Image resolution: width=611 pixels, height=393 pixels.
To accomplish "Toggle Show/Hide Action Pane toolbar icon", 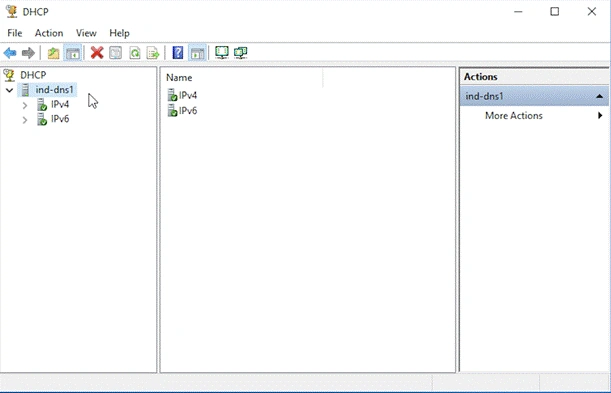I will click(197, 53).
